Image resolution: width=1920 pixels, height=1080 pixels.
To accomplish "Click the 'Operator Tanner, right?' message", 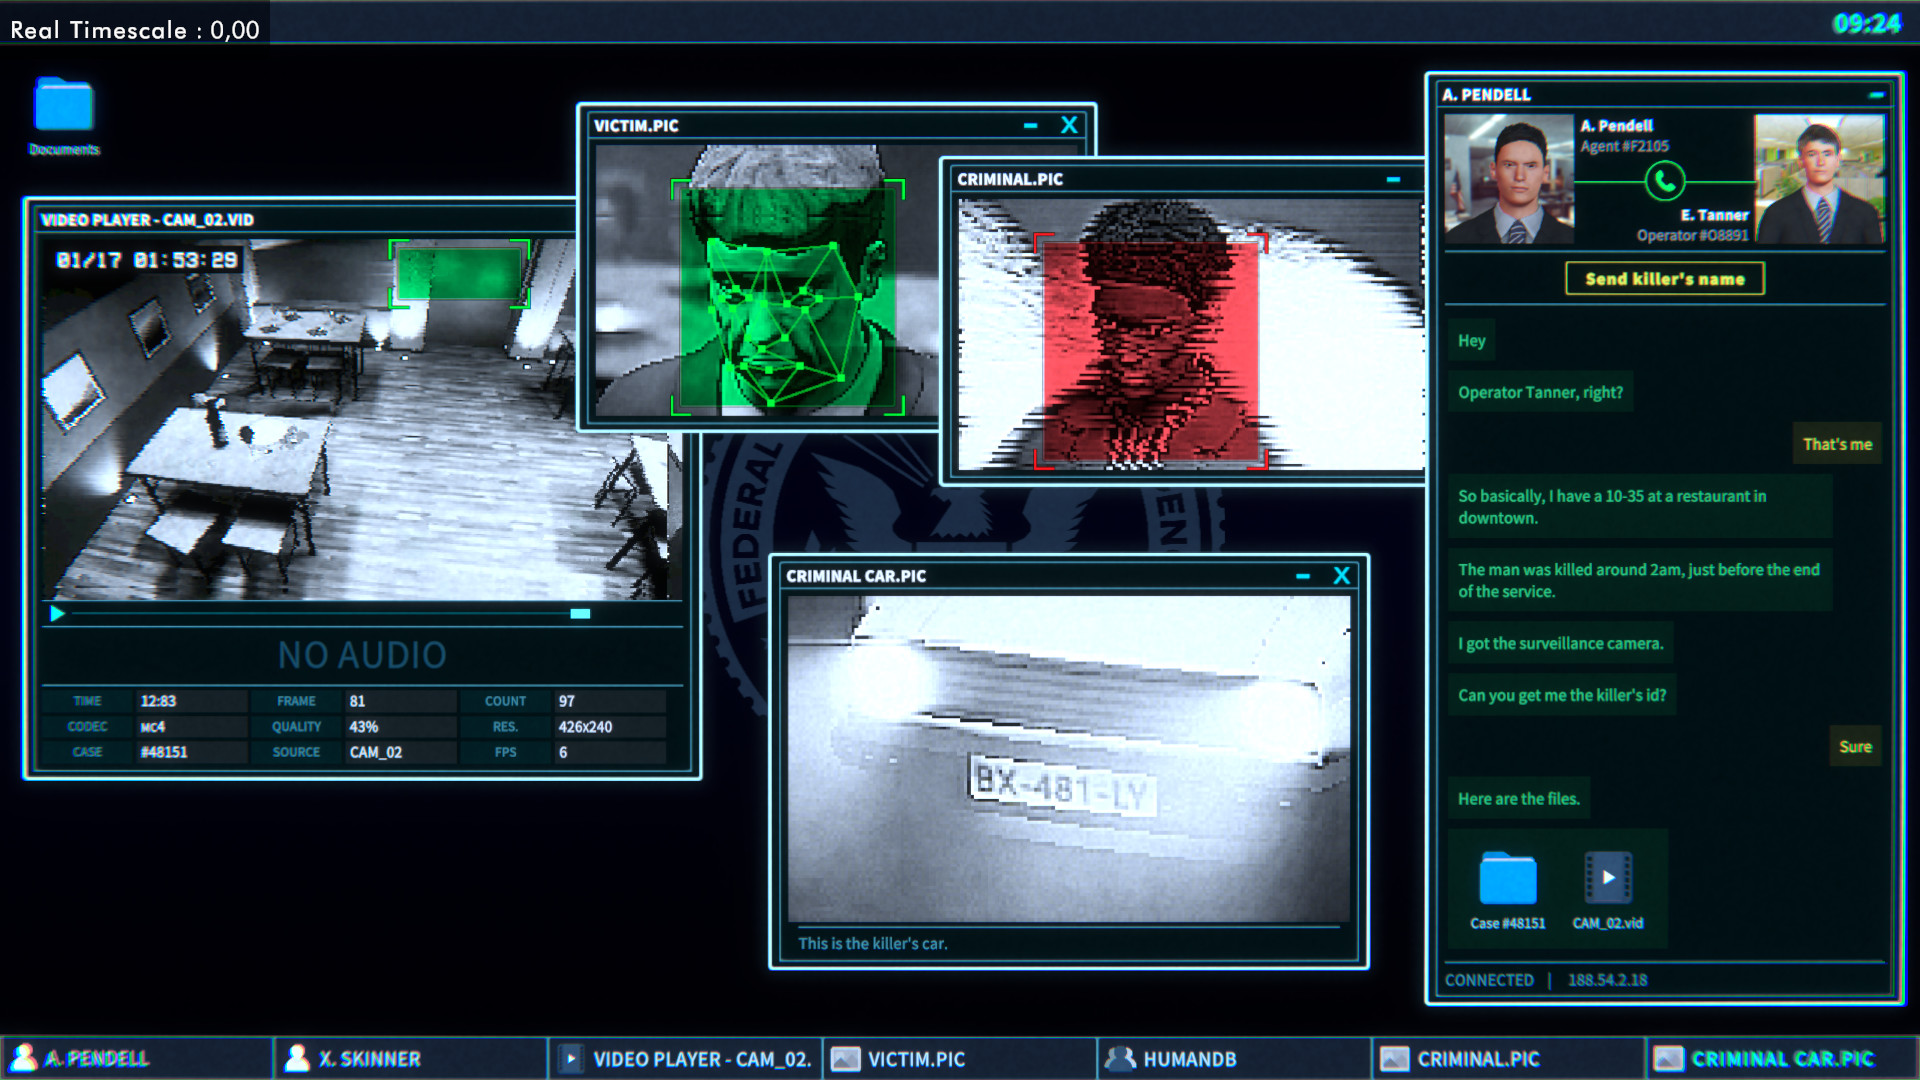I will point(1540,392).
